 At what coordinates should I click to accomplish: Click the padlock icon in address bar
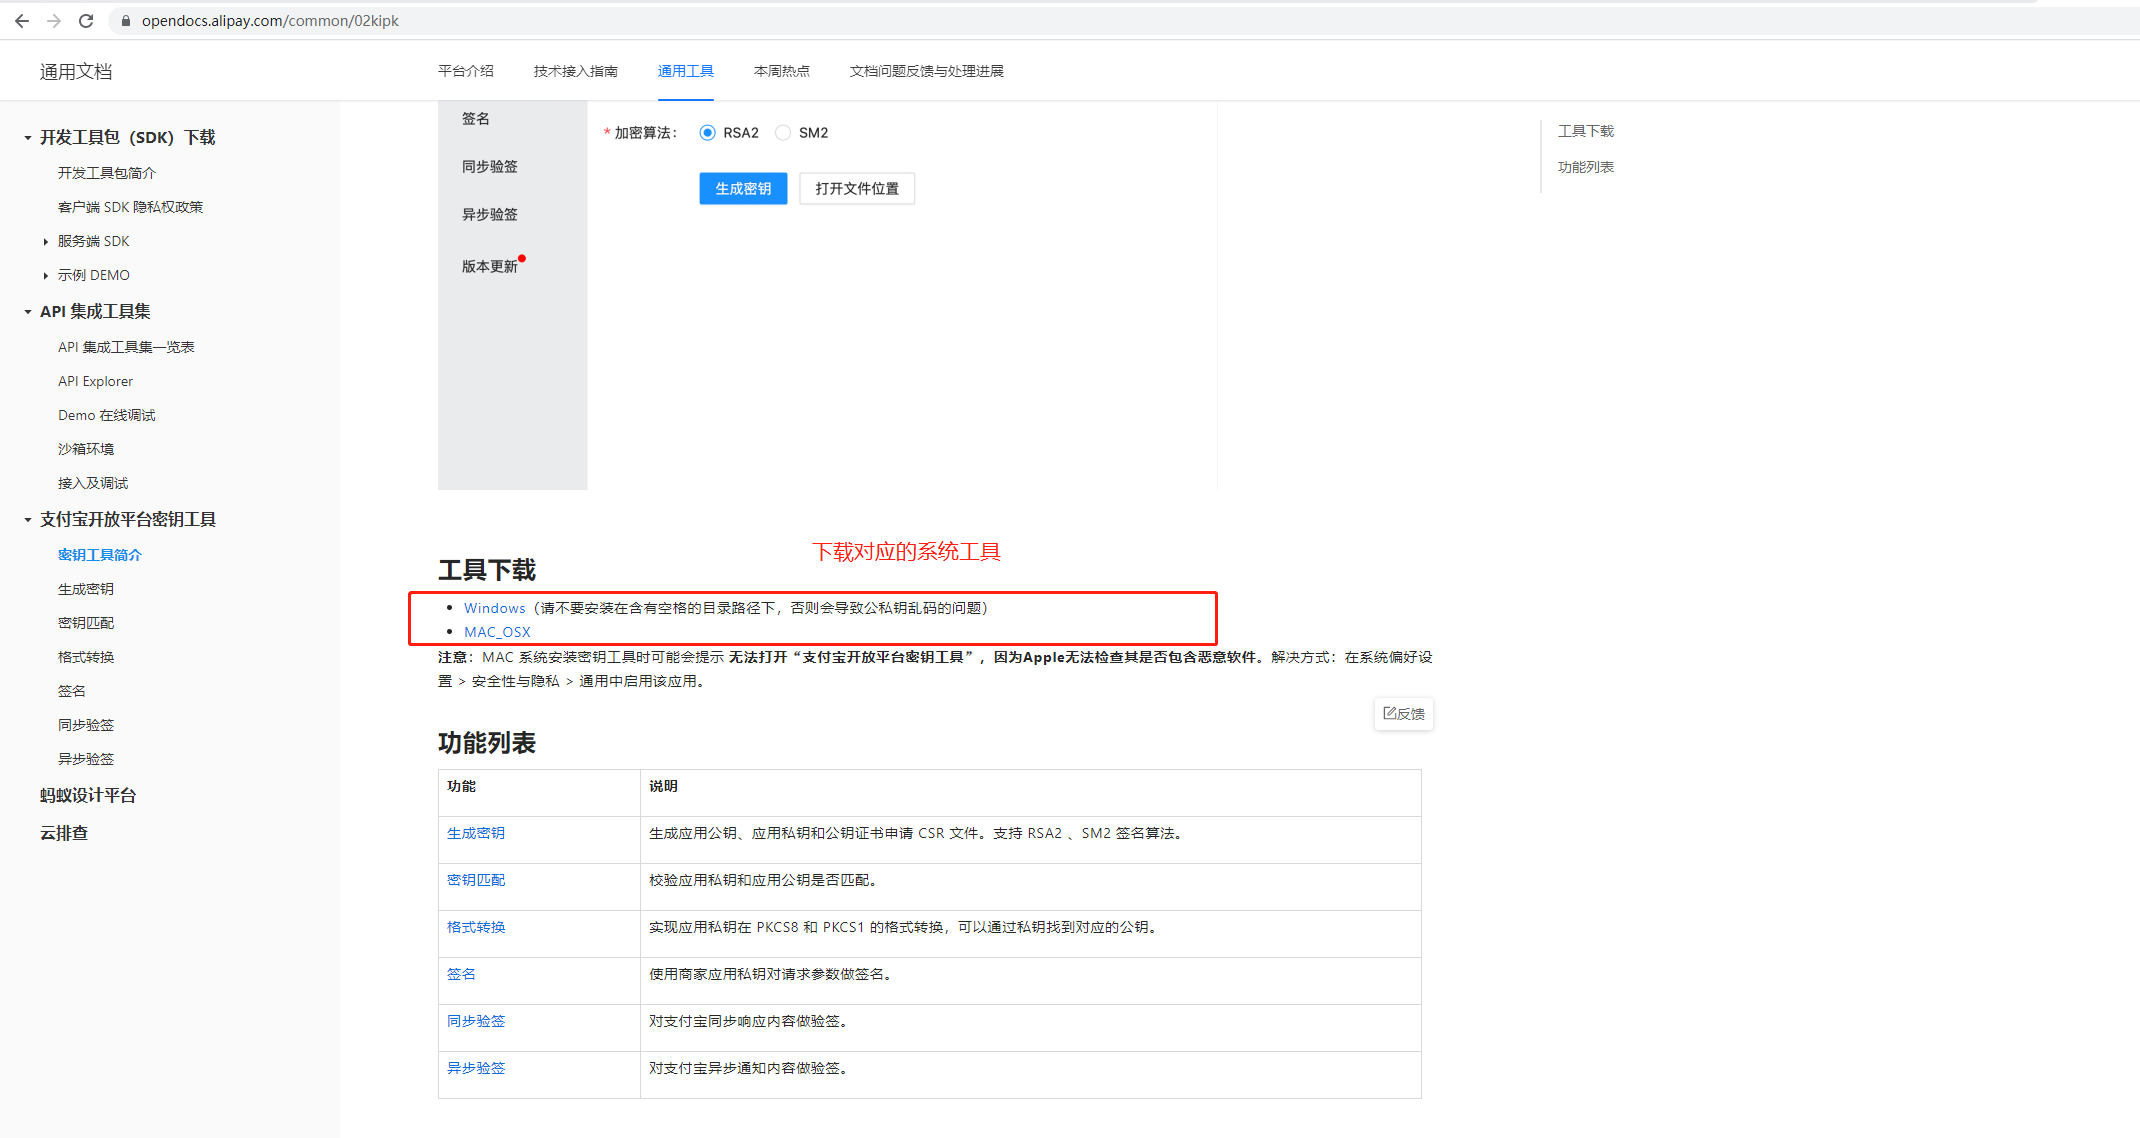[126, 20]
